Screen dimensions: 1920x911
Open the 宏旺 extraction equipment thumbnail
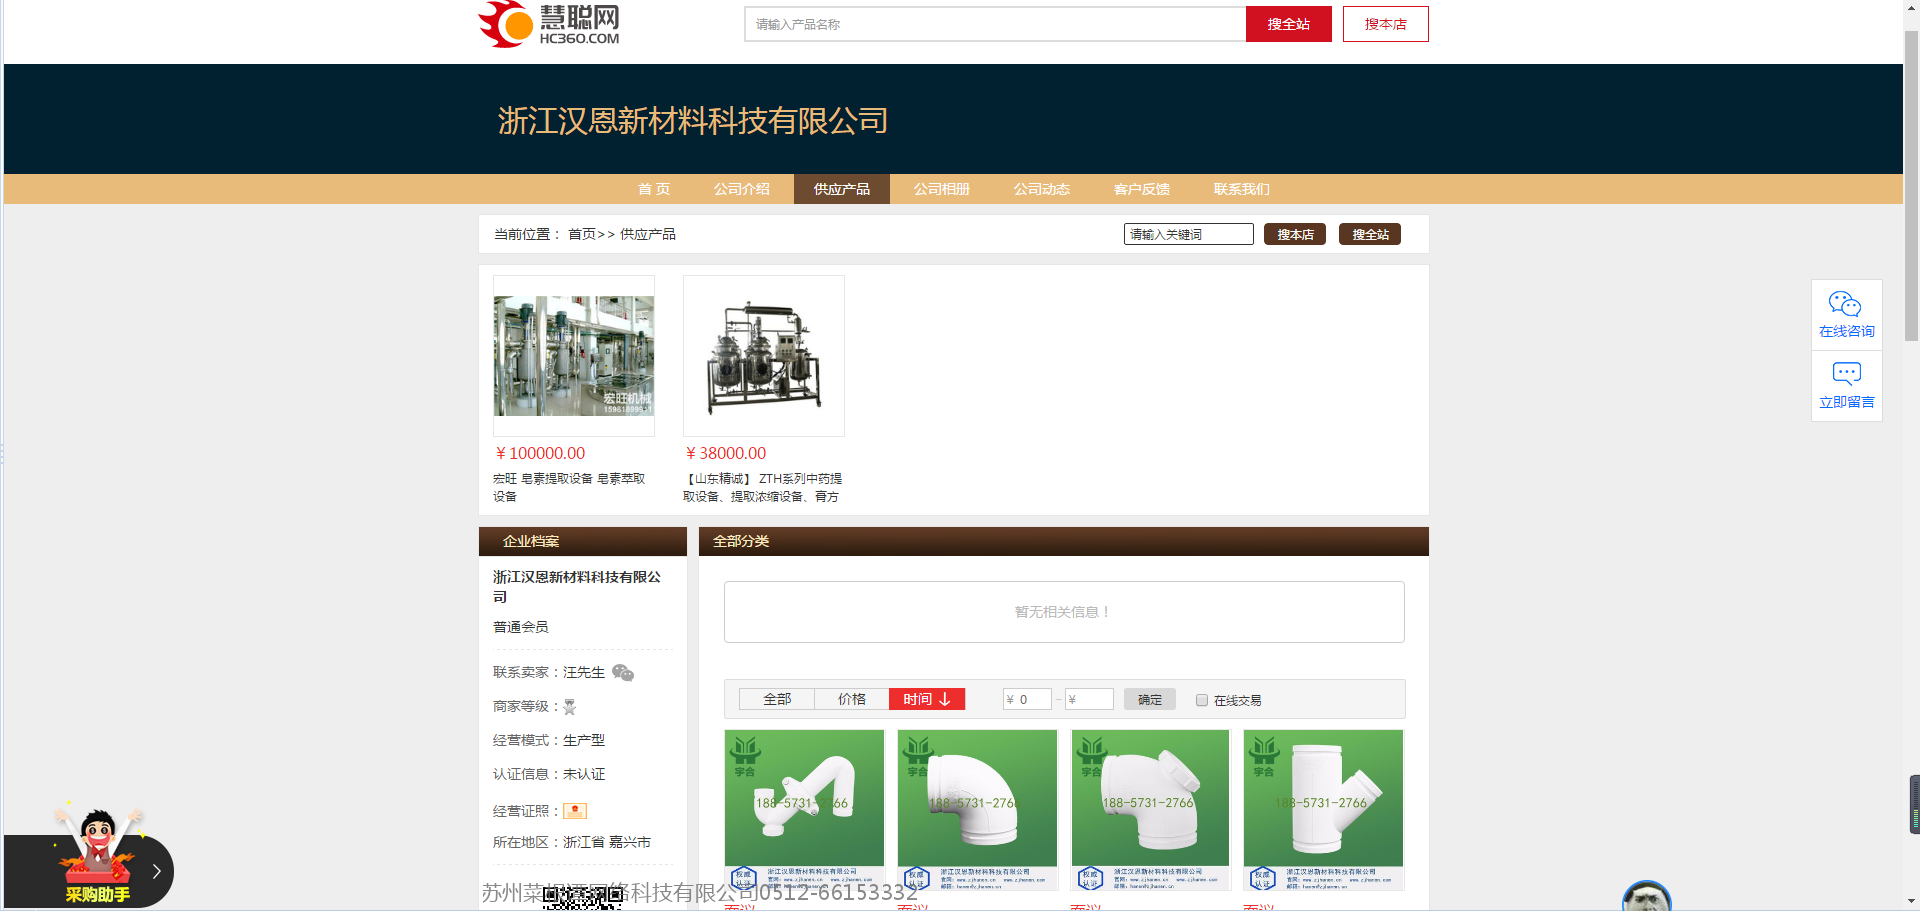click(574, 356)
